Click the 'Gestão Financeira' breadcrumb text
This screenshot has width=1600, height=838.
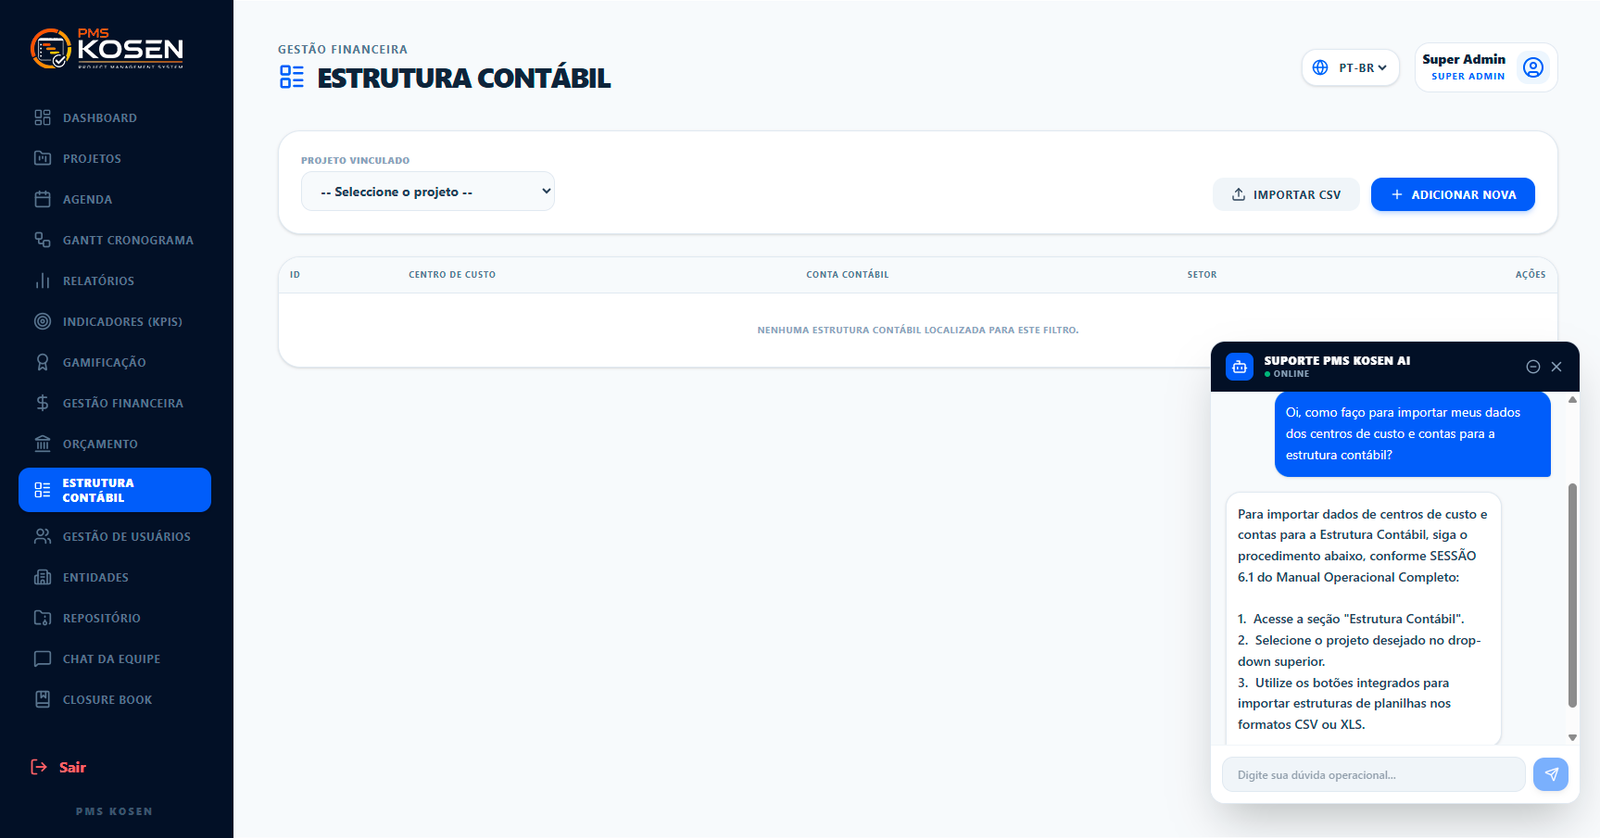pyautogui.click(x=343, y=49)
